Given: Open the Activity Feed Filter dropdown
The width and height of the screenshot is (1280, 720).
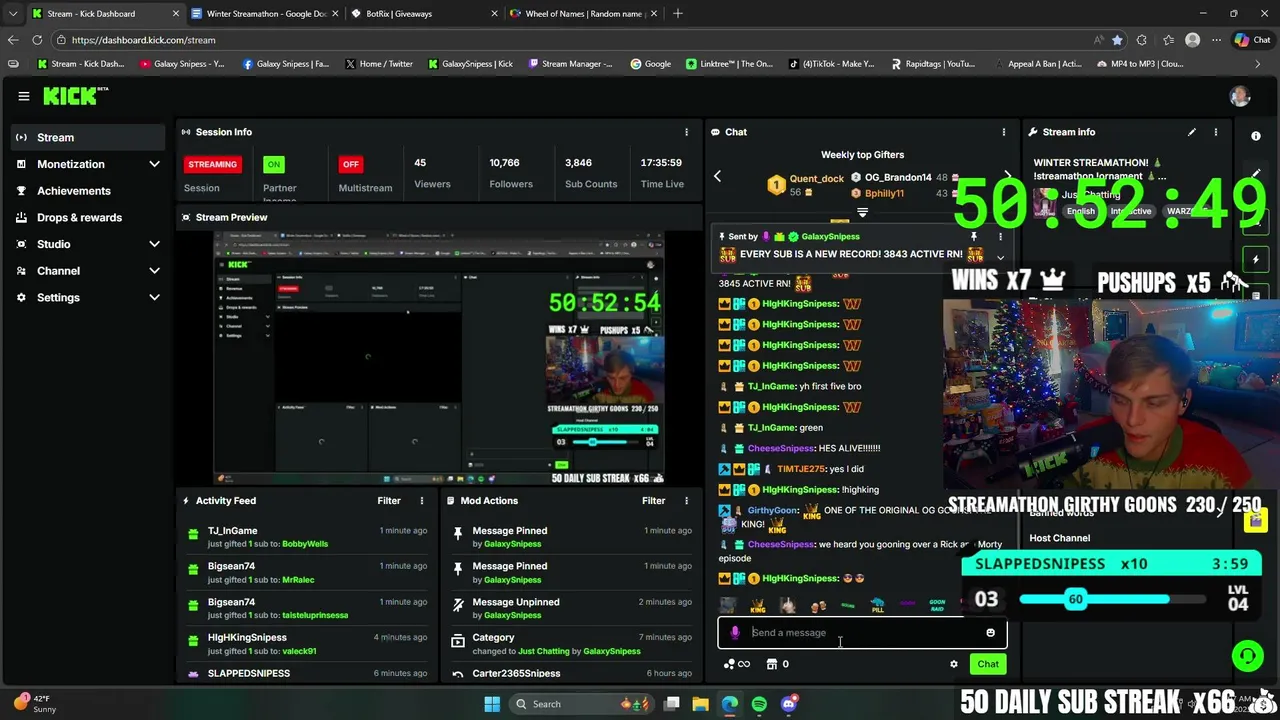Looking at the screenshot, I should [x=389, y=501].
